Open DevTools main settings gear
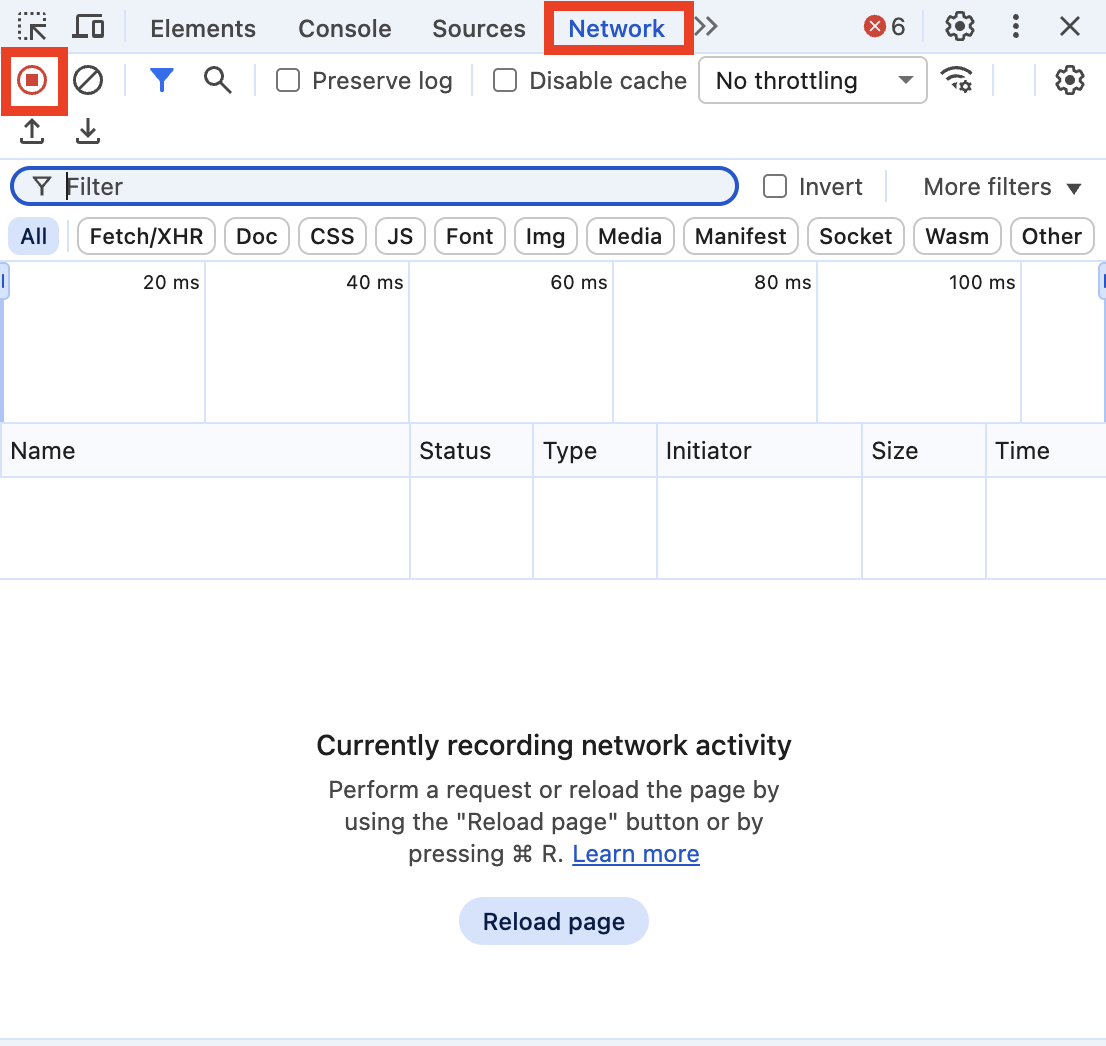Image resolution: width=1106 pixels, height=1046 pixels. point(959,27)
